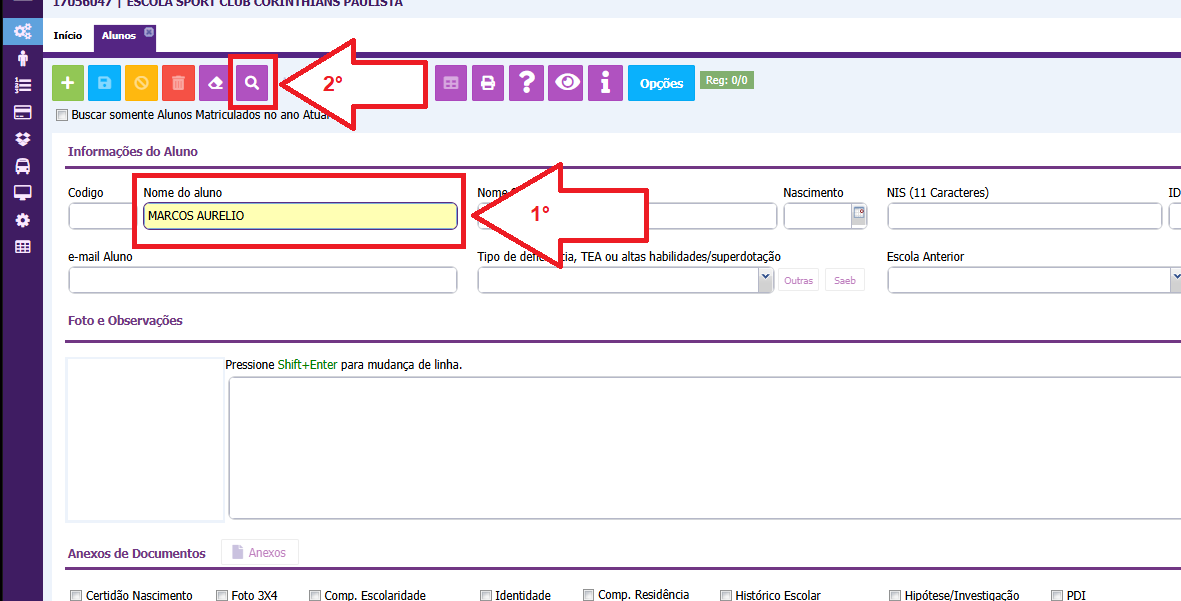Switch to the 'Início' tab
Image resolution: width=1181 pixels, height=601 pixels.
click(68, 36)
